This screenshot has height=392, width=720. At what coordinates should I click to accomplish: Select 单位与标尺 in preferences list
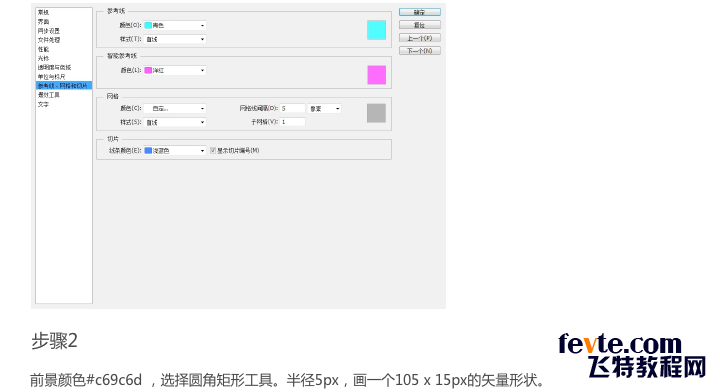click(x=51, y=77)
